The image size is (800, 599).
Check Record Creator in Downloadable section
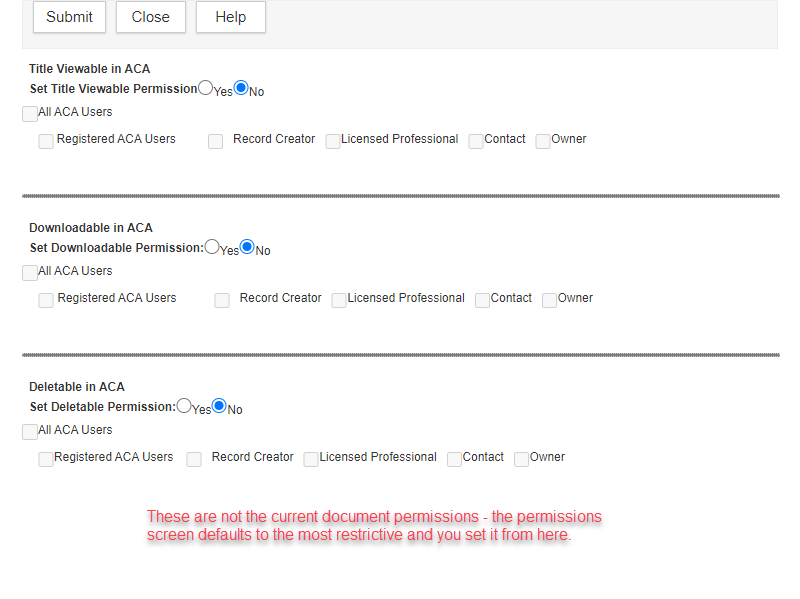[x=222, y=300]
